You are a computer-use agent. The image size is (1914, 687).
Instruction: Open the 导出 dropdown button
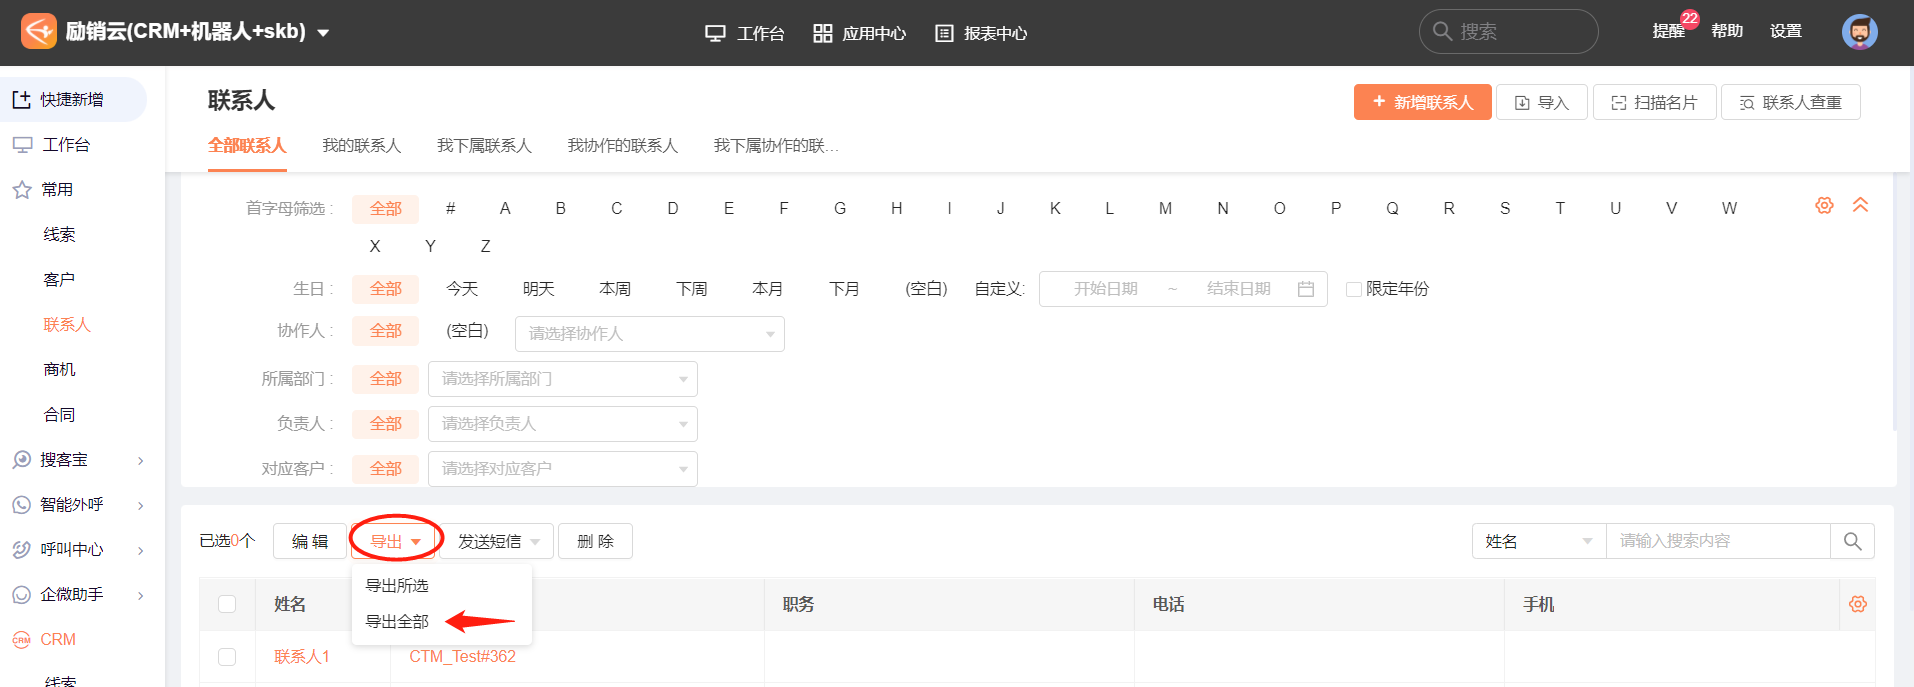coord(396,541)
